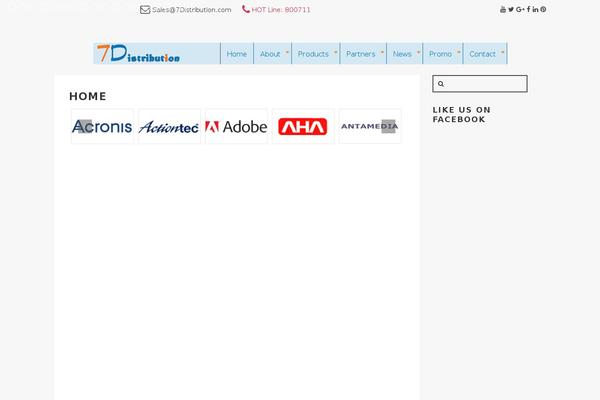The height and width of the screenshot is (400, 600).
Task: Click the HOME page heading
Action: pos(88,96)
